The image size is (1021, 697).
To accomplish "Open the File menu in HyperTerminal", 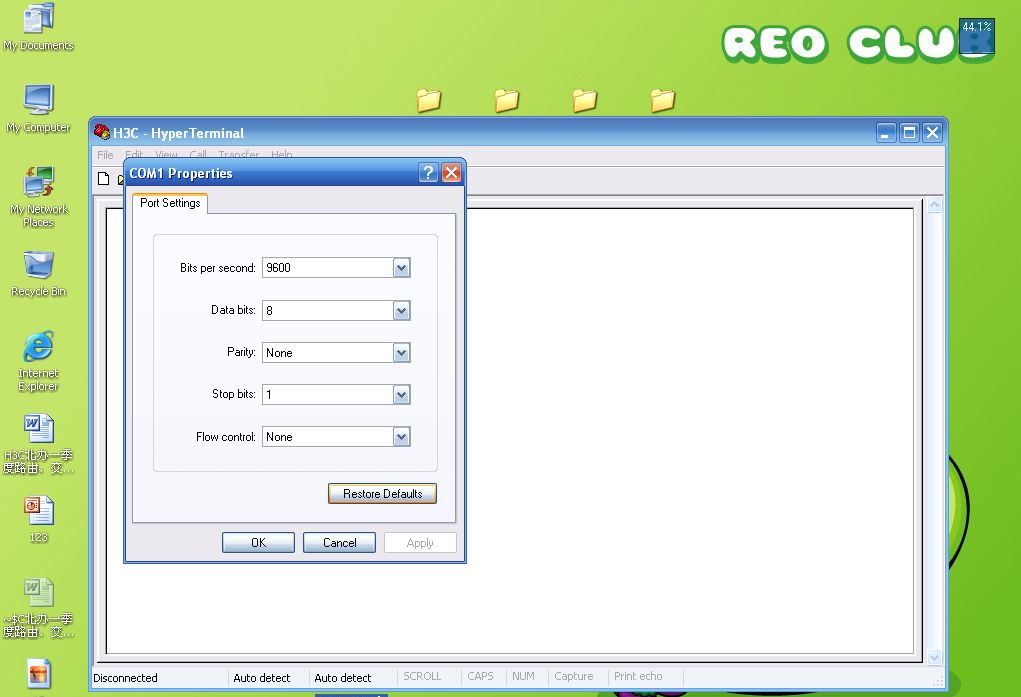I will [x=105, y=154].
